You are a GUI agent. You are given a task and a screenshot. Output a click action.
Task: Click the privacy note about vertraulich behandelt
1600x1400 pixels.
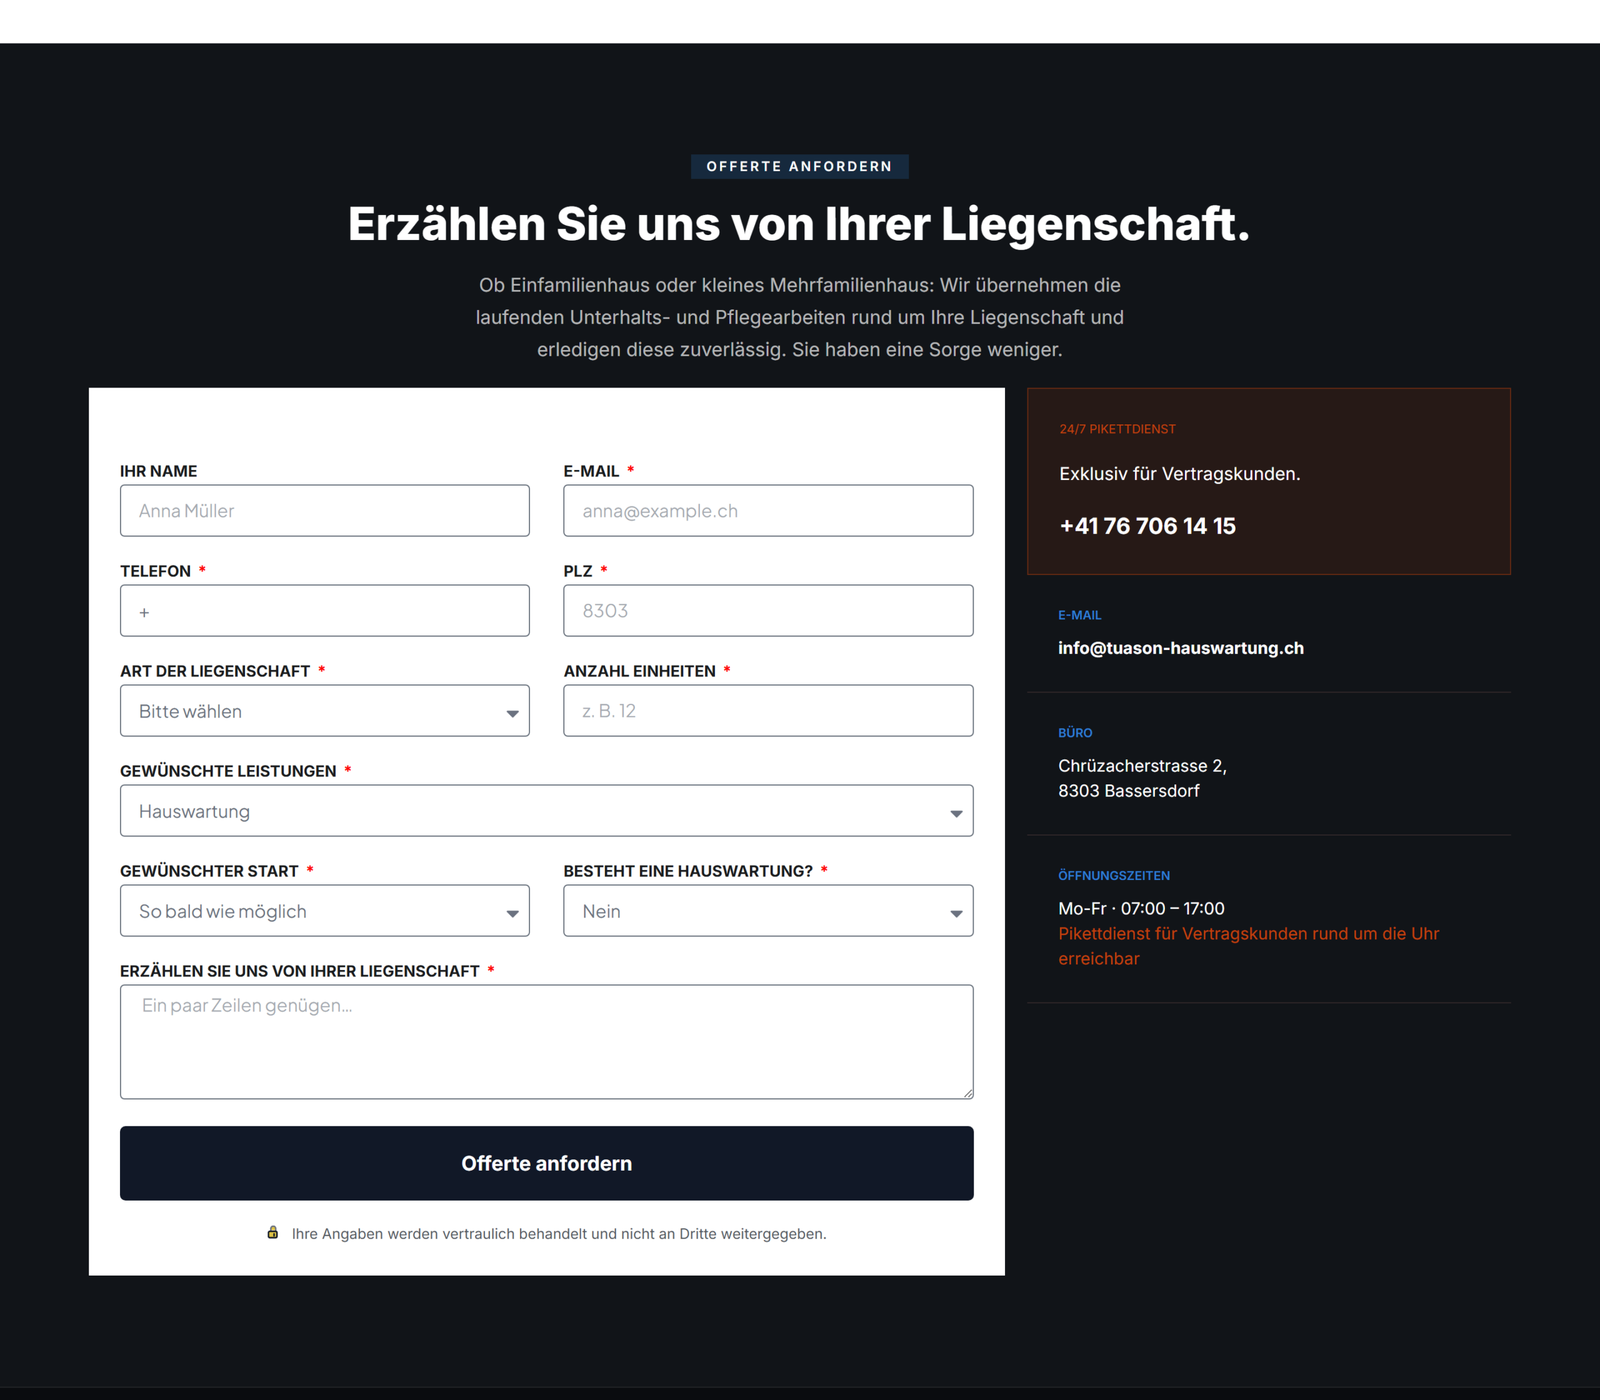(559, 1234)
